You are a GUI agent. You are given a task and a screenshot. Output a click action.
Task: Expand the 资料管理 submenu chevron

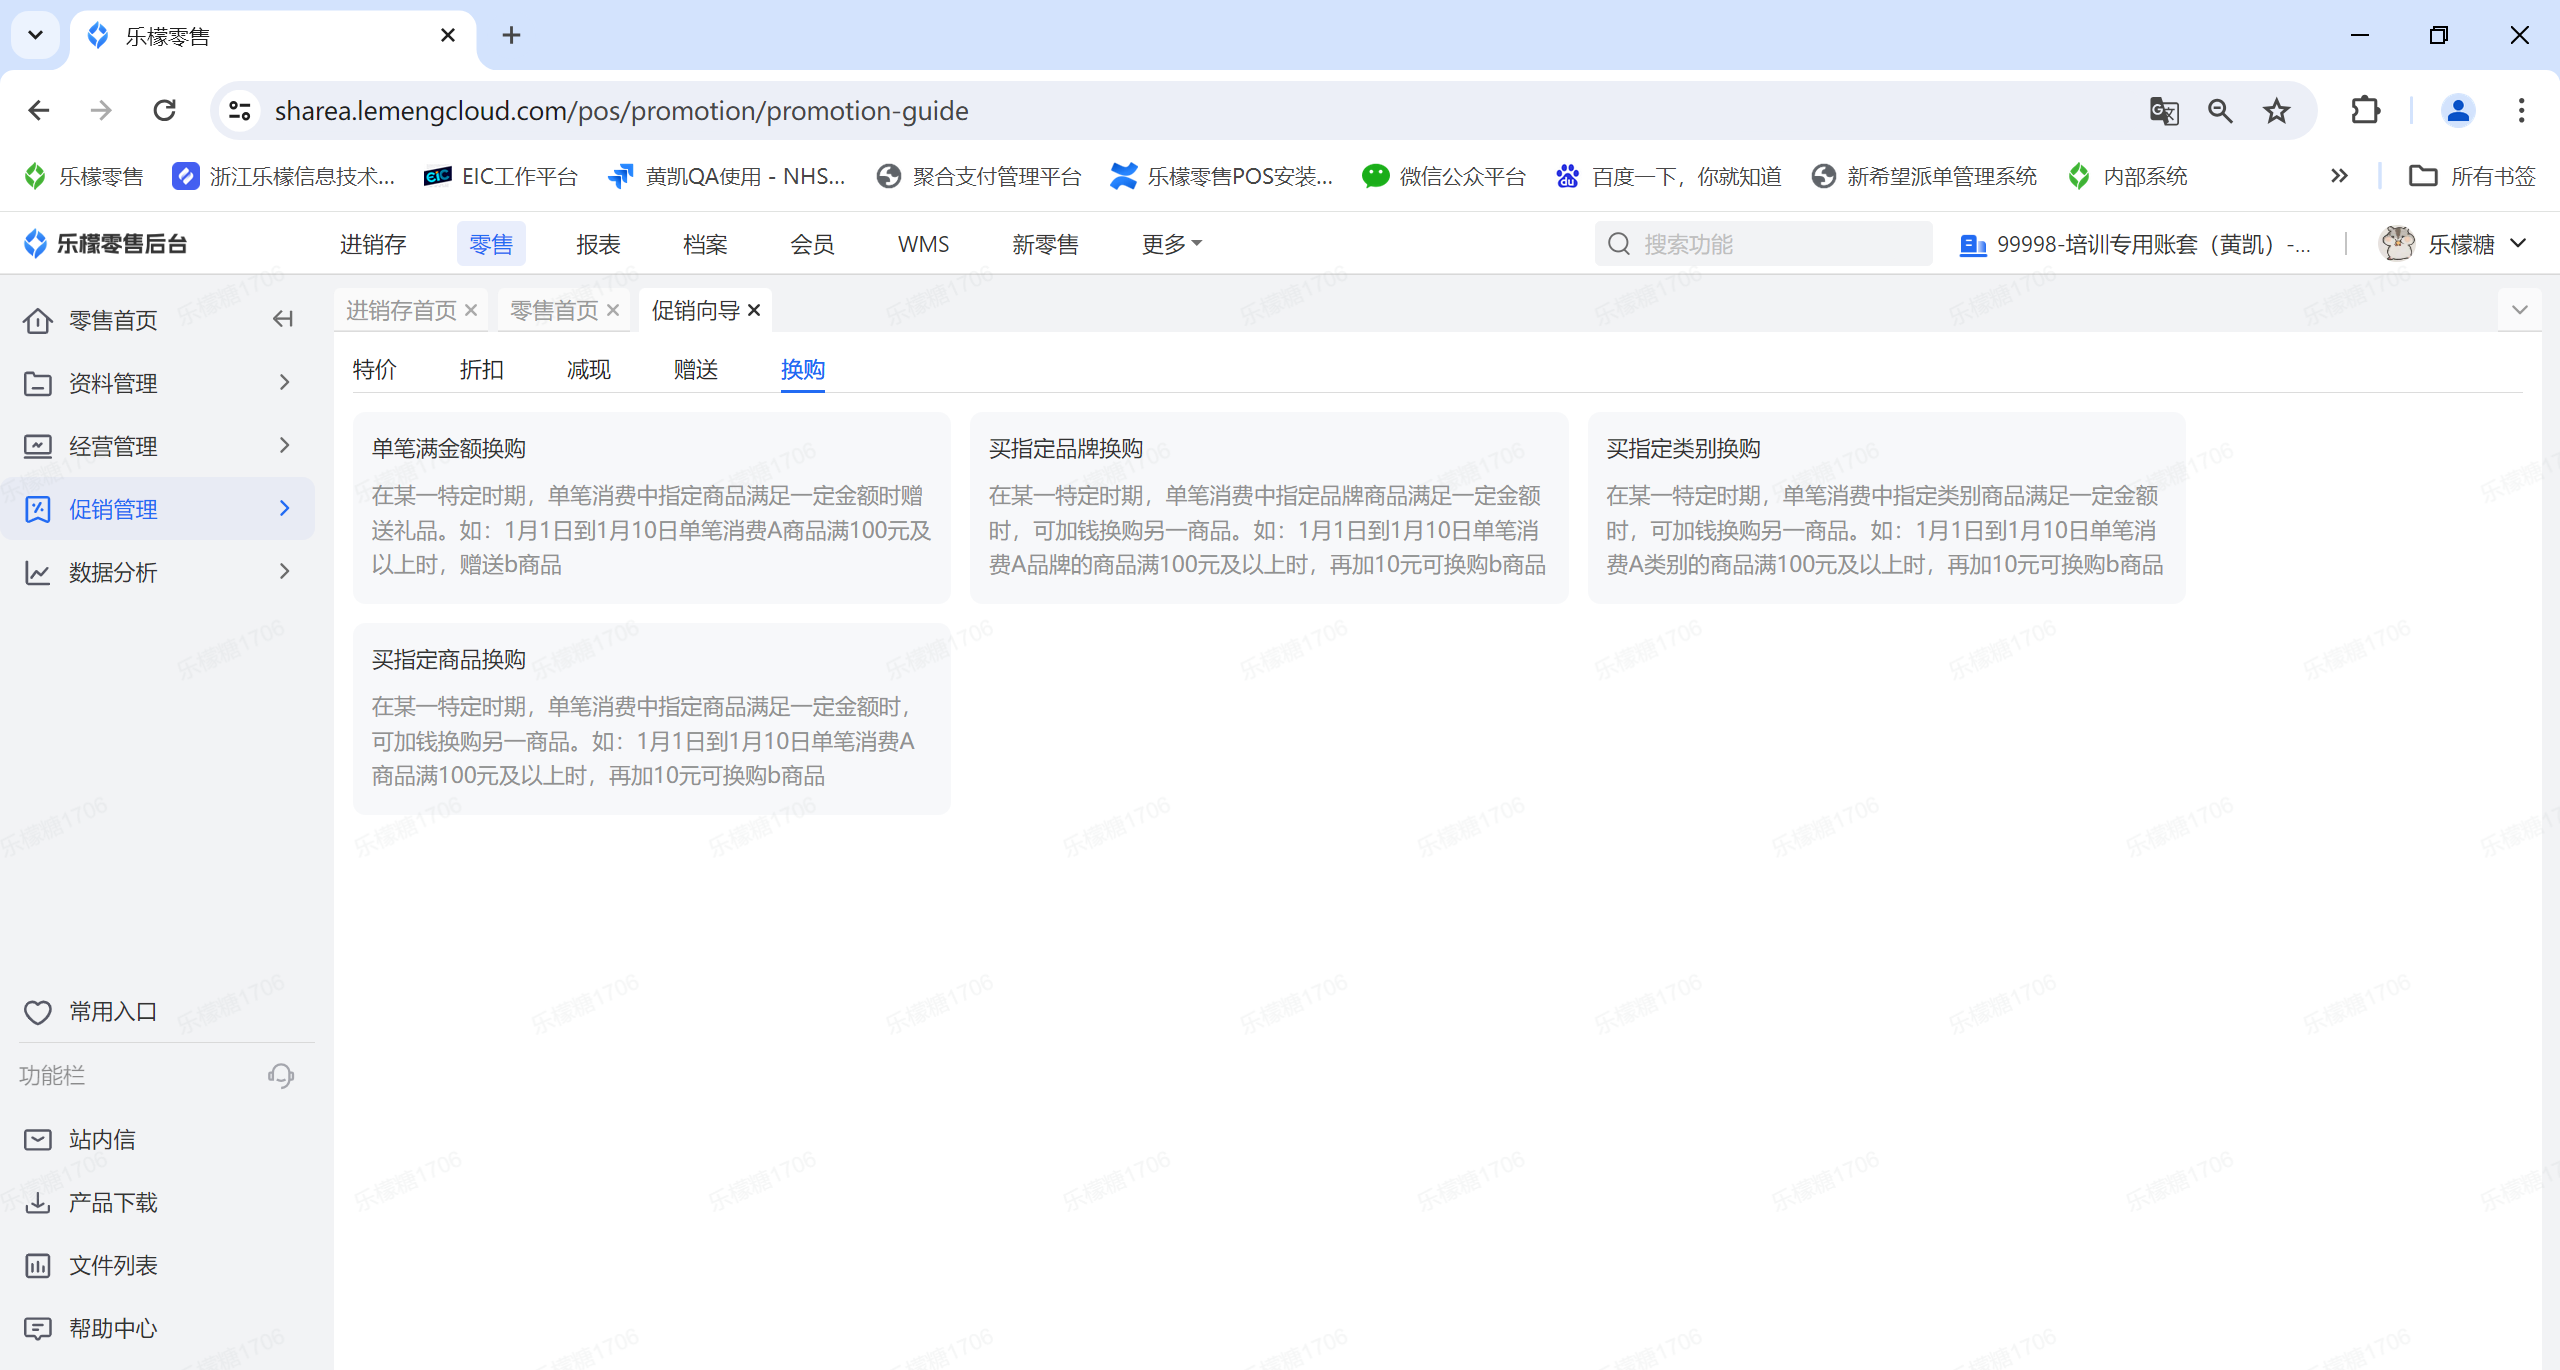coord(285,382)
